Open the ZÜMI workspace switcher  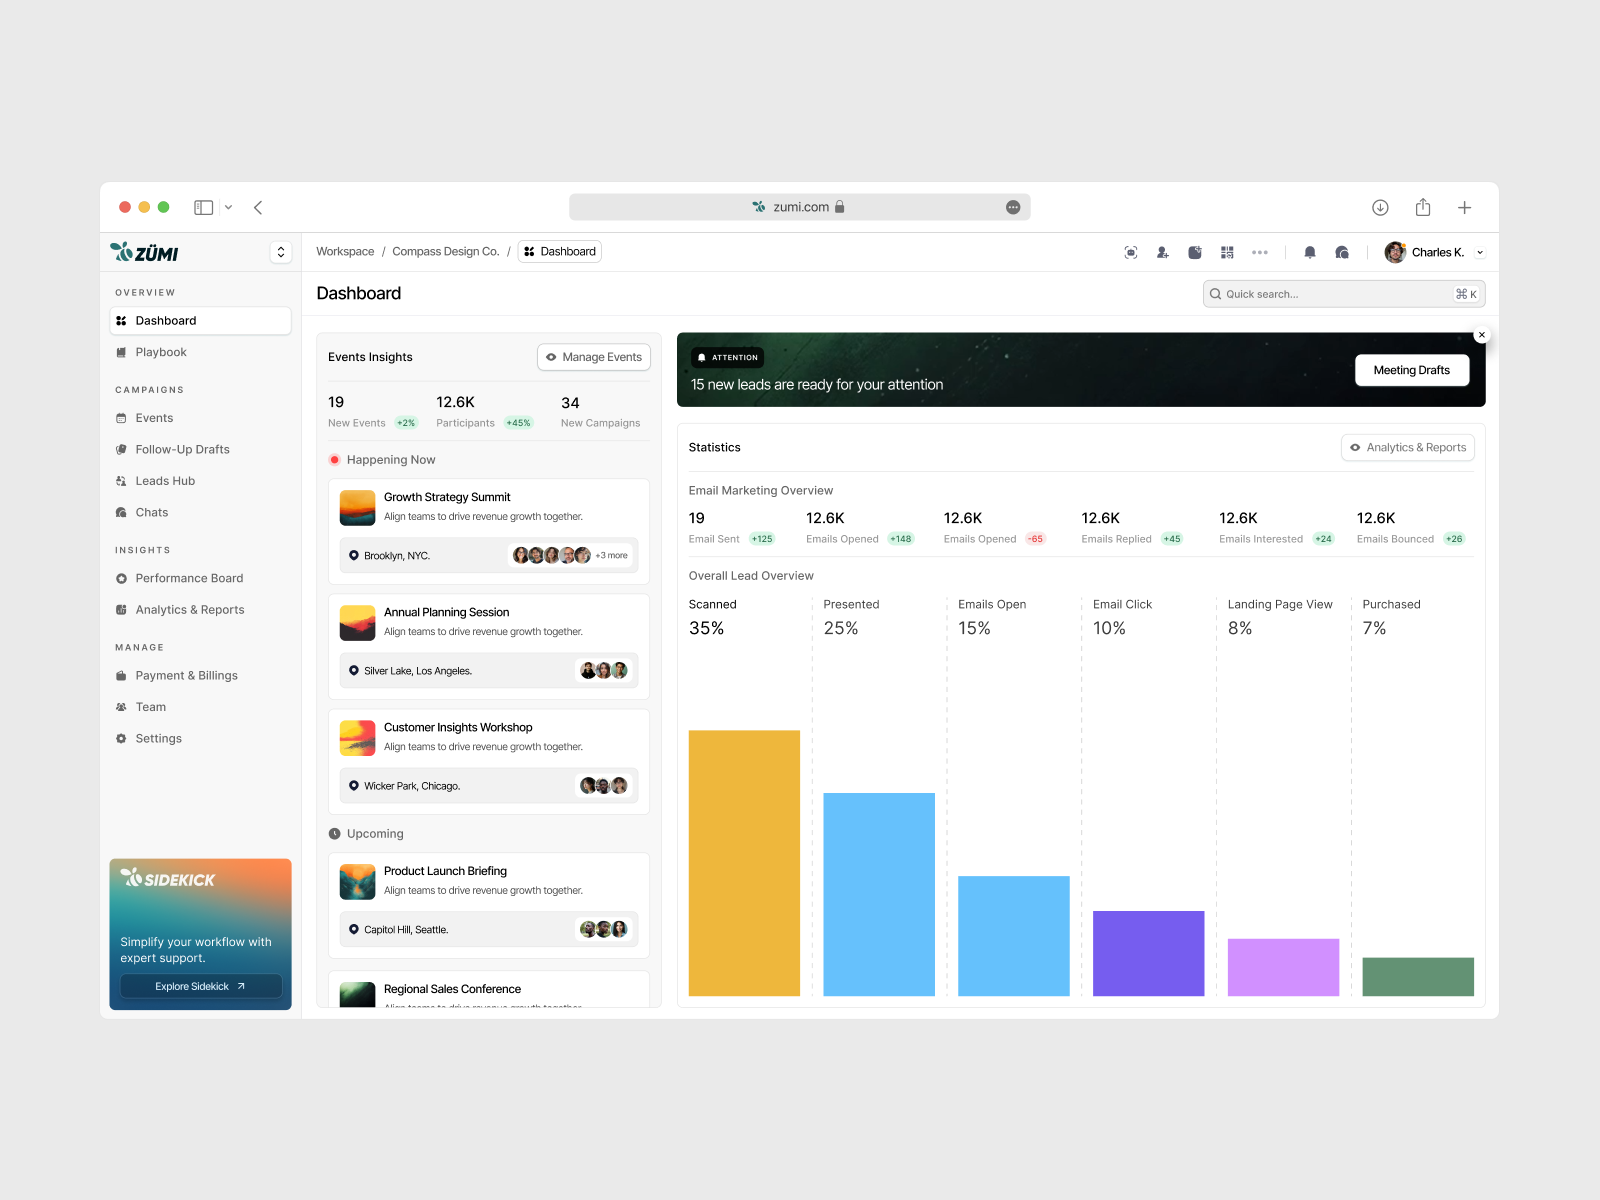[x=281, y=253]
